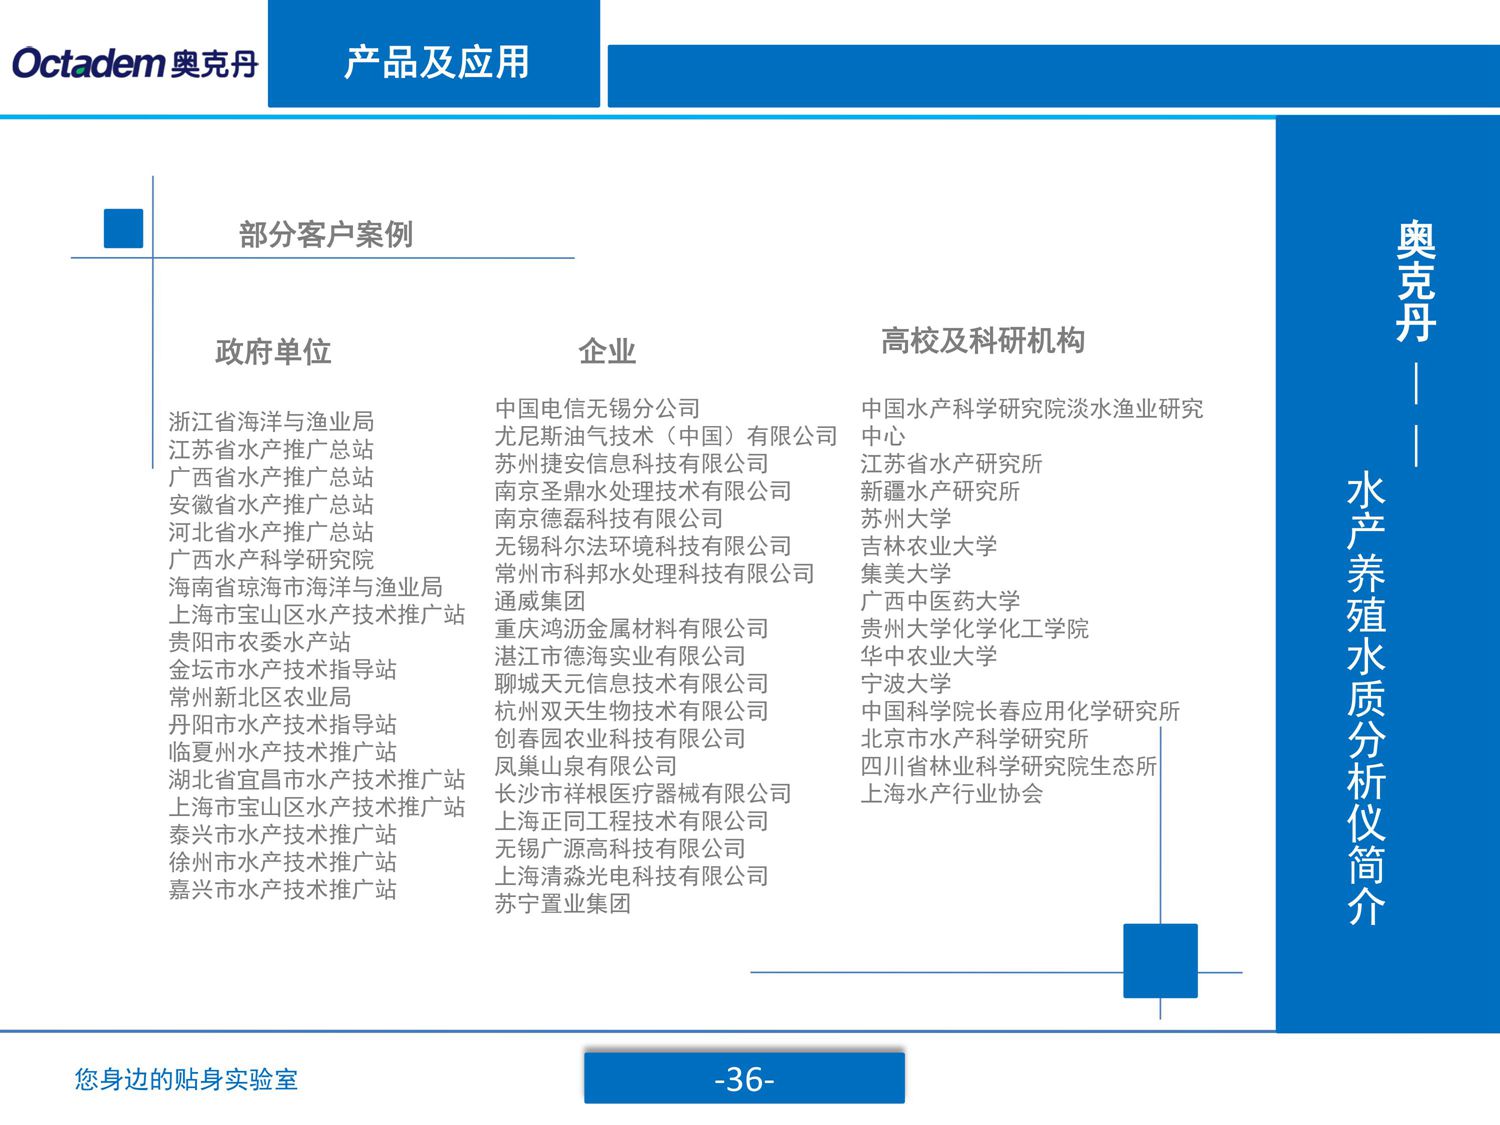The height and width of the screenshot is (1125, 1500).
Task: Highlight the text 华中农业大学
Action: pyautogui.click(x=929, y=656)
